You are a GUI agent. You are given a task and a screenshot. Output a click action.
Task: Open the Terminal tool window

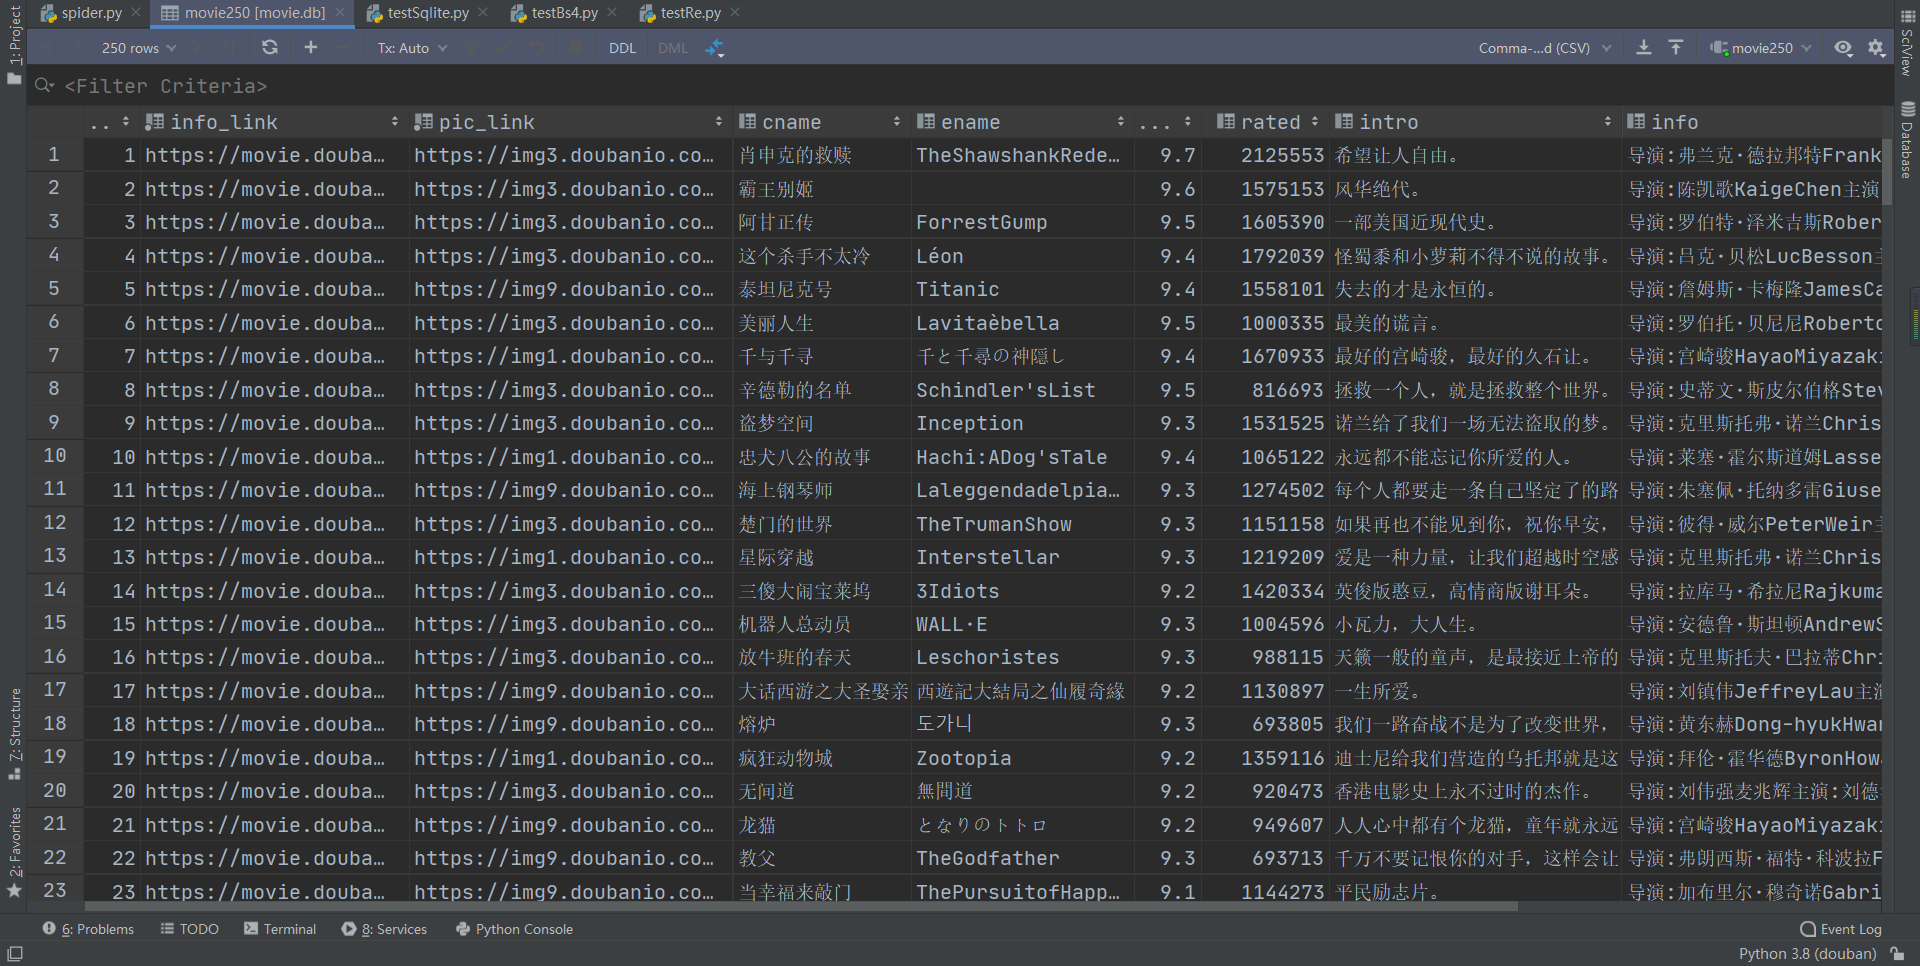280,929
